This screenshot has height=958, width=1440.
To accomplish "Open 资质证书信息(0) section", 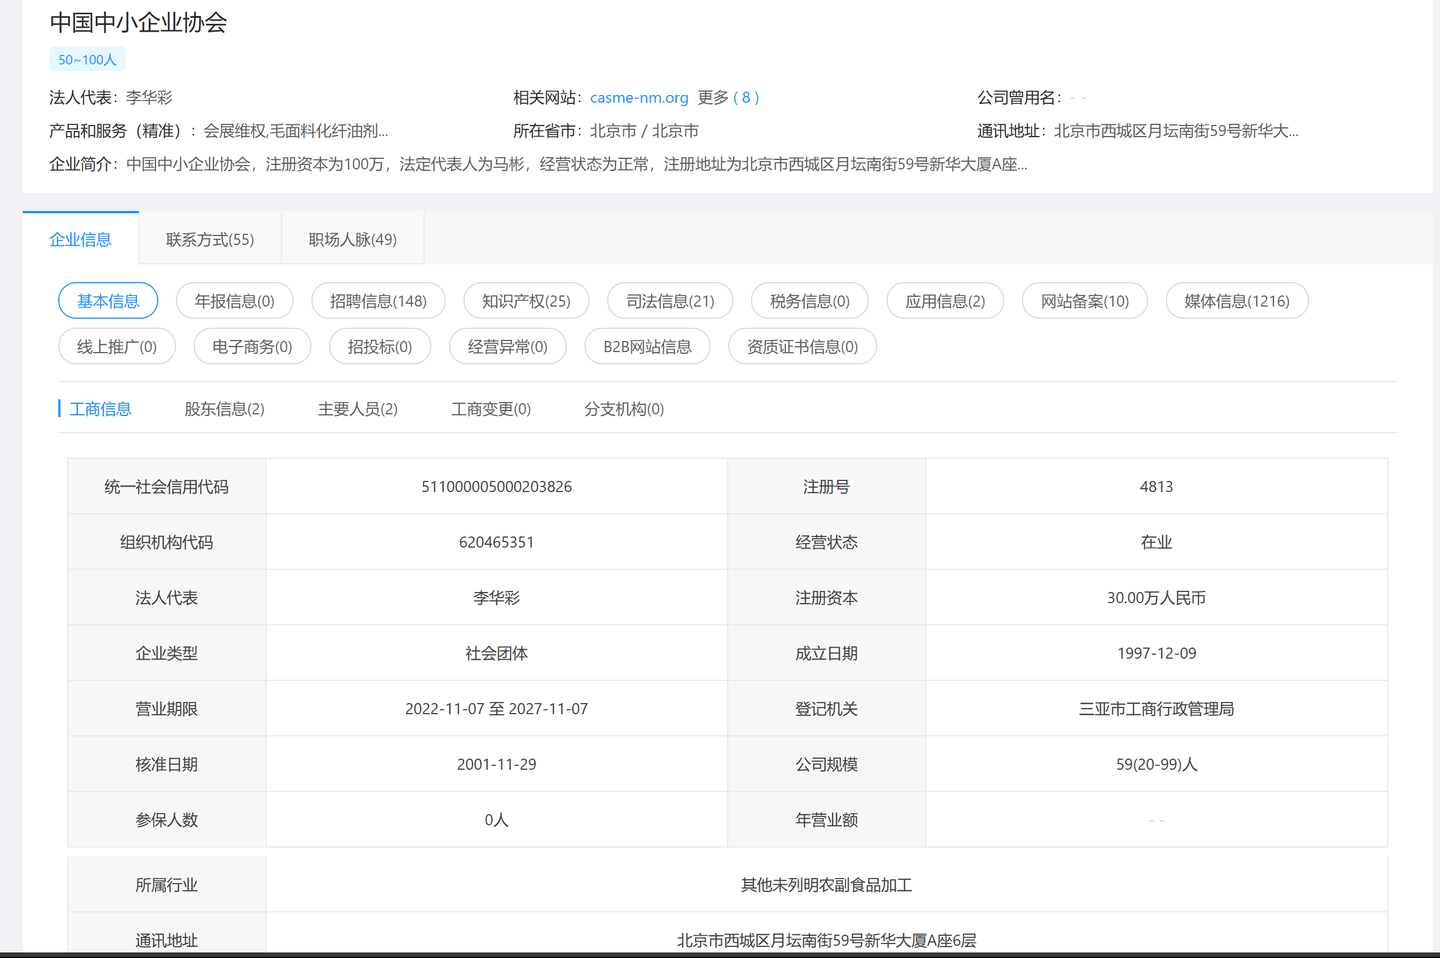I will pyautogui.click(x=803, y=347).
